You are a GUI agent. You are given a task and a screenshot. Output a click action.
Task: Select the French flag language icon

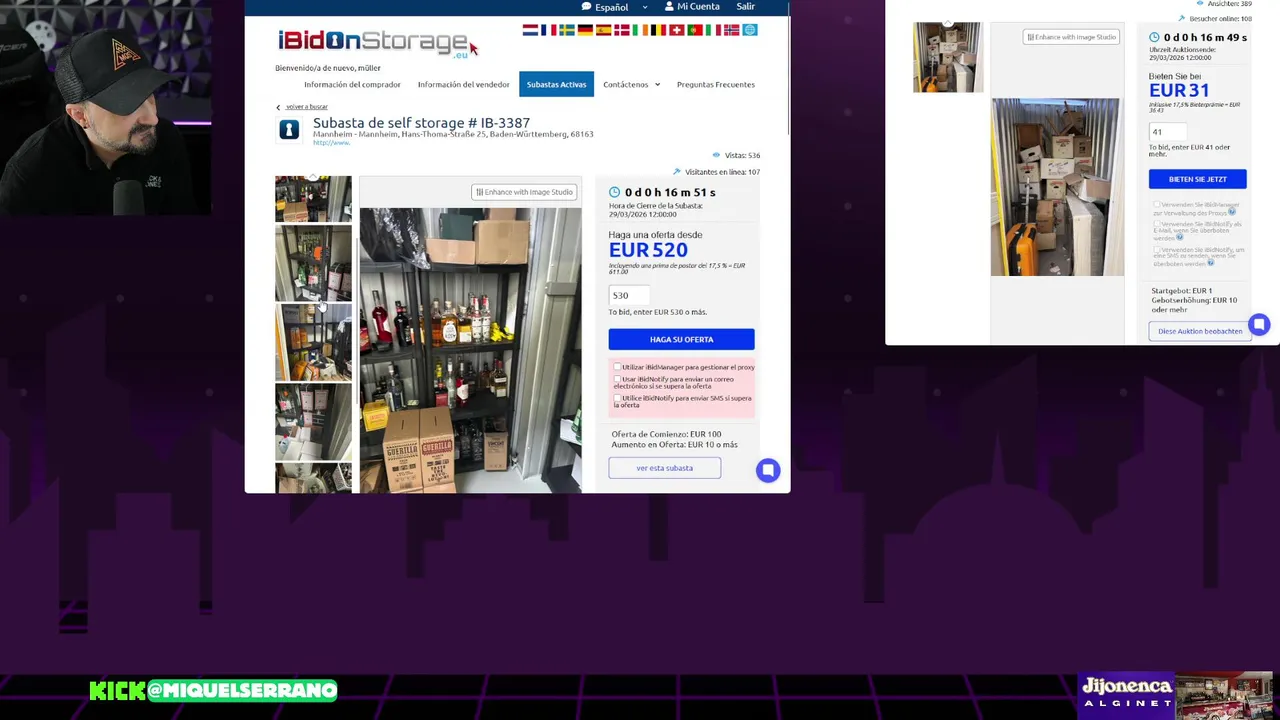pyautogui.click(x=548, y=30)
